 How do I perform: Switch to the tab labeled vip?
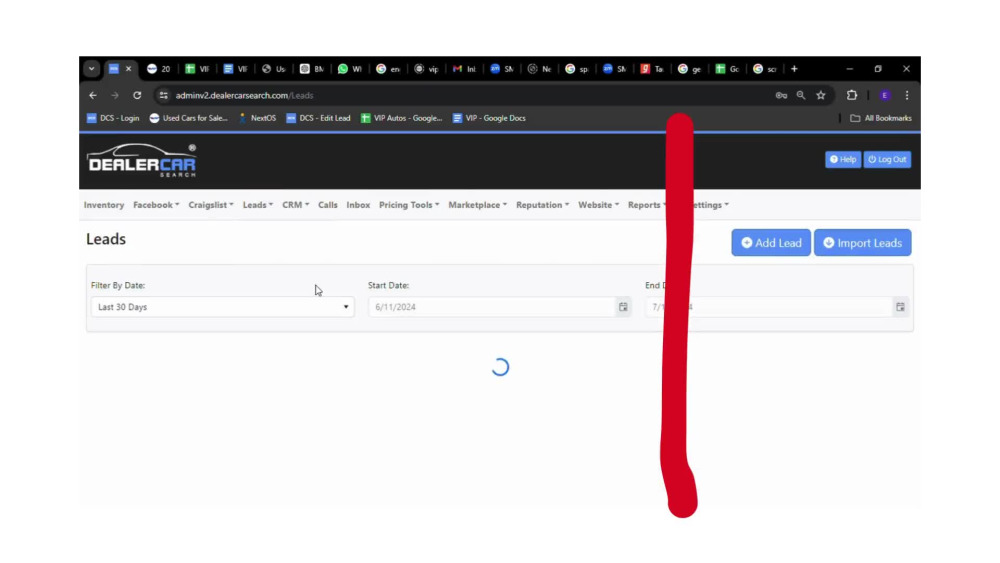[x=426, y=69]
